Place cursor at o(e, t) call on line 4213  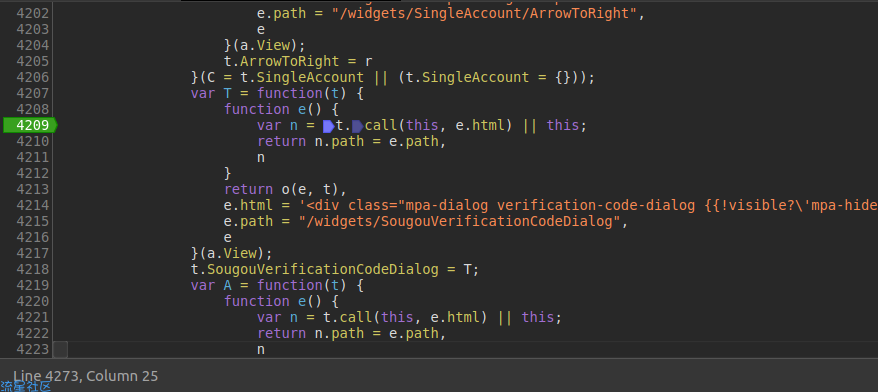(314, 189)
